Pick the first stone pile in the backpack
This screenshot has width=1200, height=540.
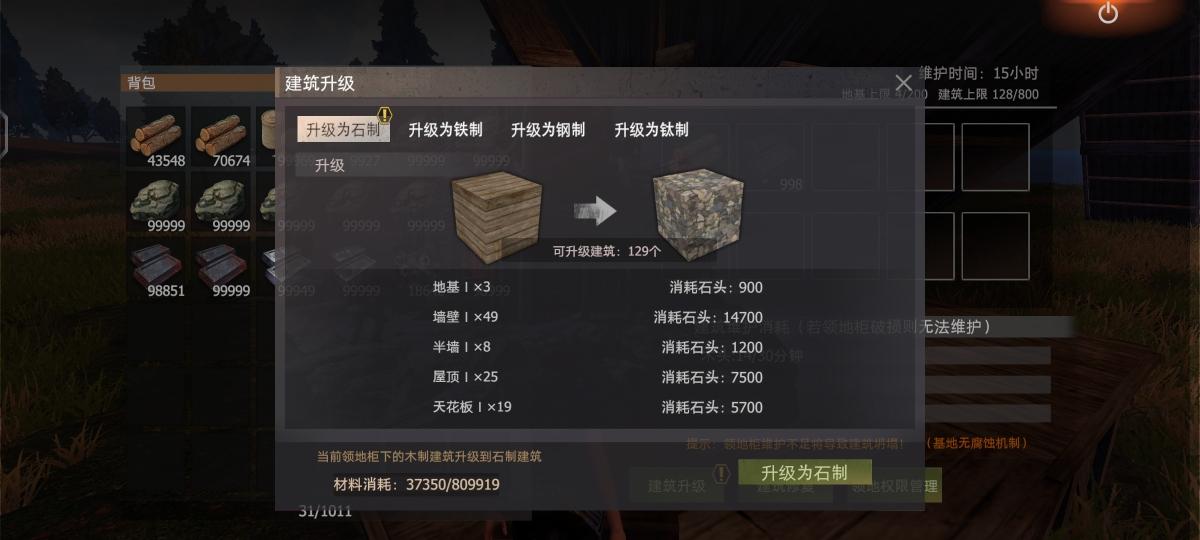click(x=157, y=204)
